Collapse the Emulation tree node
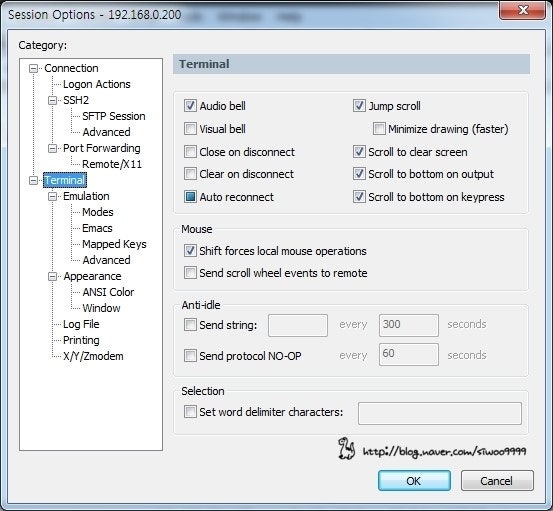The height and width of the screenshot is (511, 553). 52,196
